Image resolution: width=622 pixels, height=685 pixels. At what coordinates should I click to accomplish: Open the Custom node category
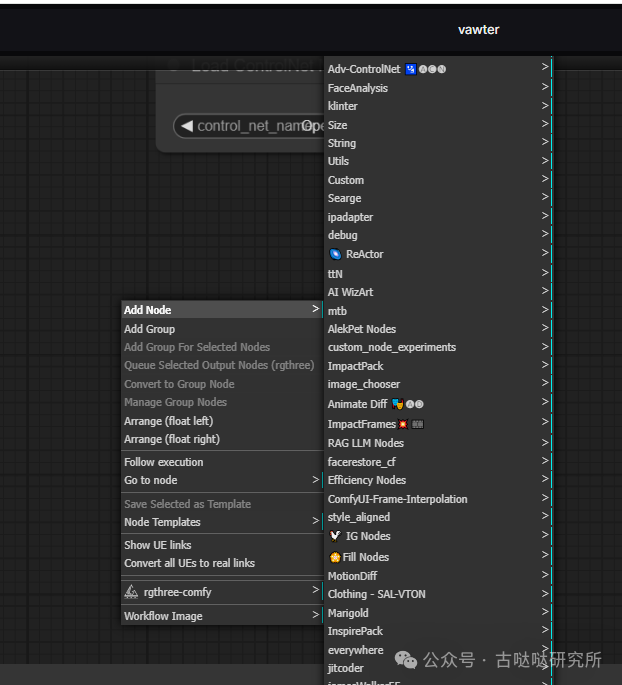click(x=438, y=180)
